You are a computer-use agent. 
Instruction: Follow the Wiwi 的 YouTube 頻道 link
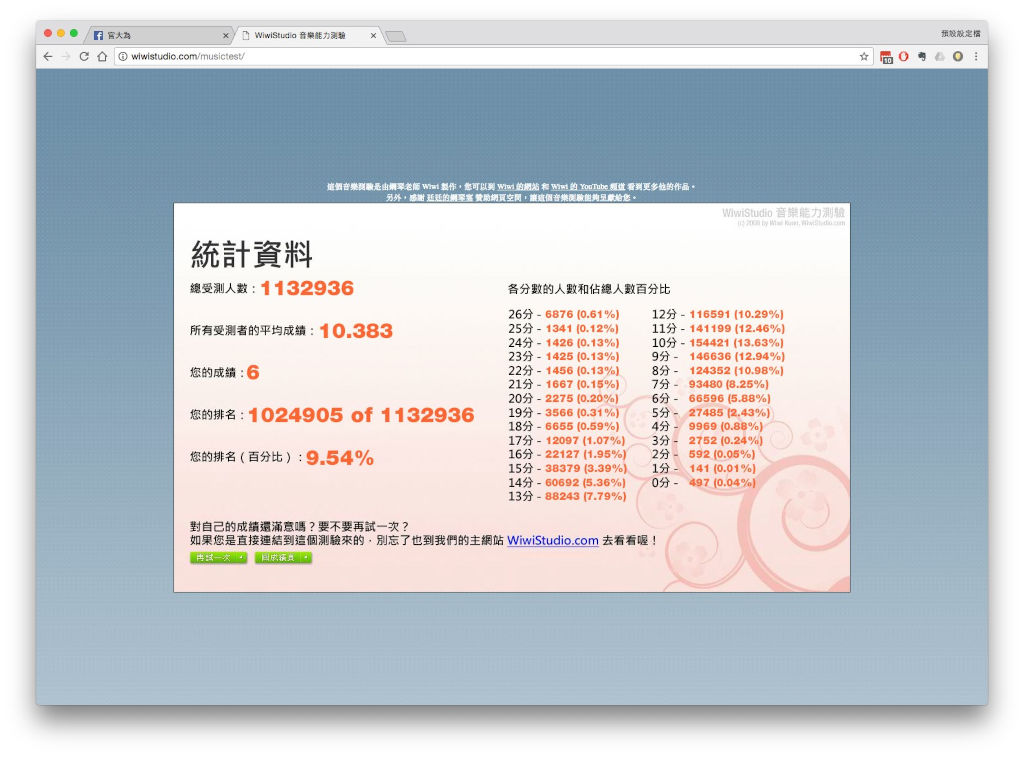pyautogui.click(x=588, y=187)
